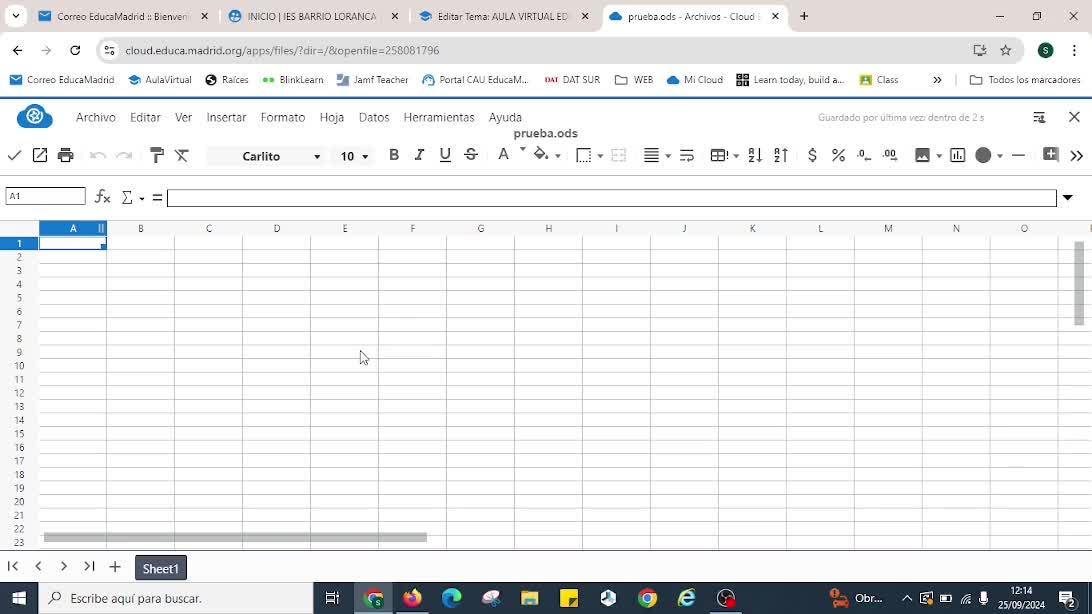
Task: Click the formula input field
Action: tap(611, 198)
